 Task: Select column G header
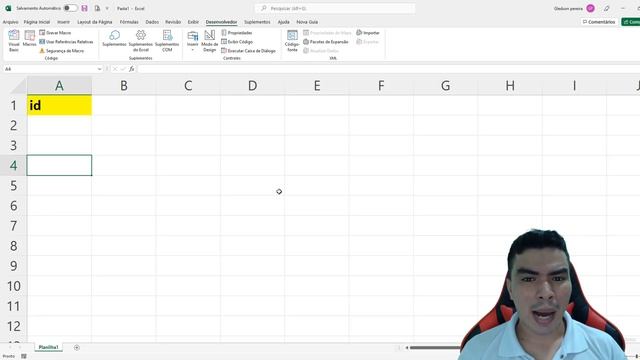445,86
